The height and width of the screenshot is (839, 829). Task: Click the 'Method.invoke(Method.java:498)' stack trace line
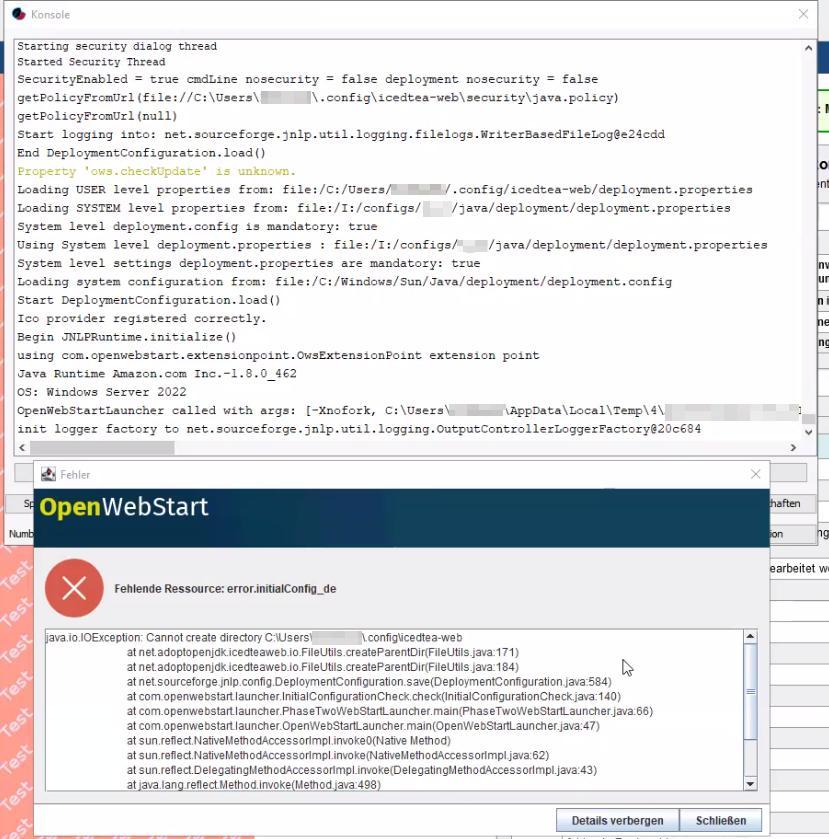(254, 784)
